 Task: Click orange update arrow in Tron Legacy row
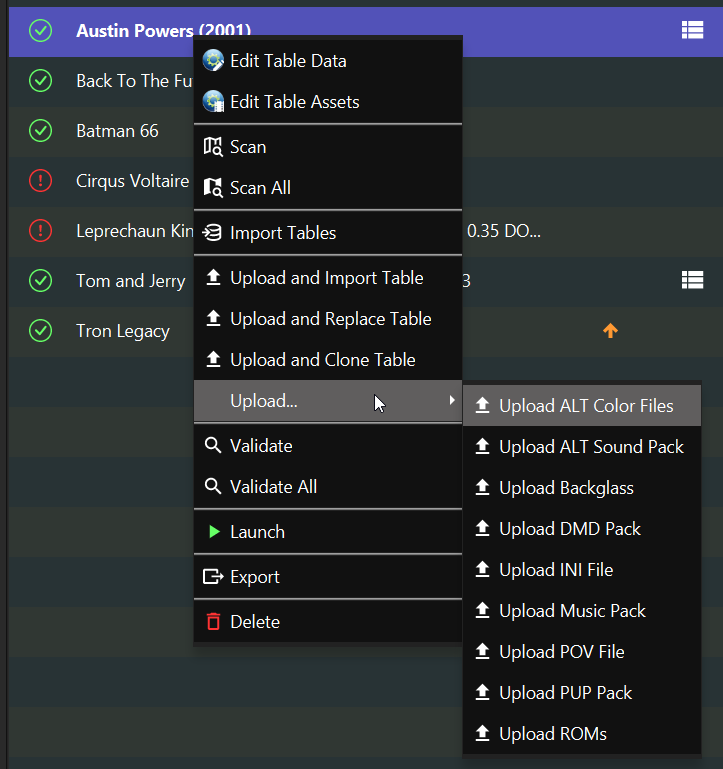pos(610,331)
